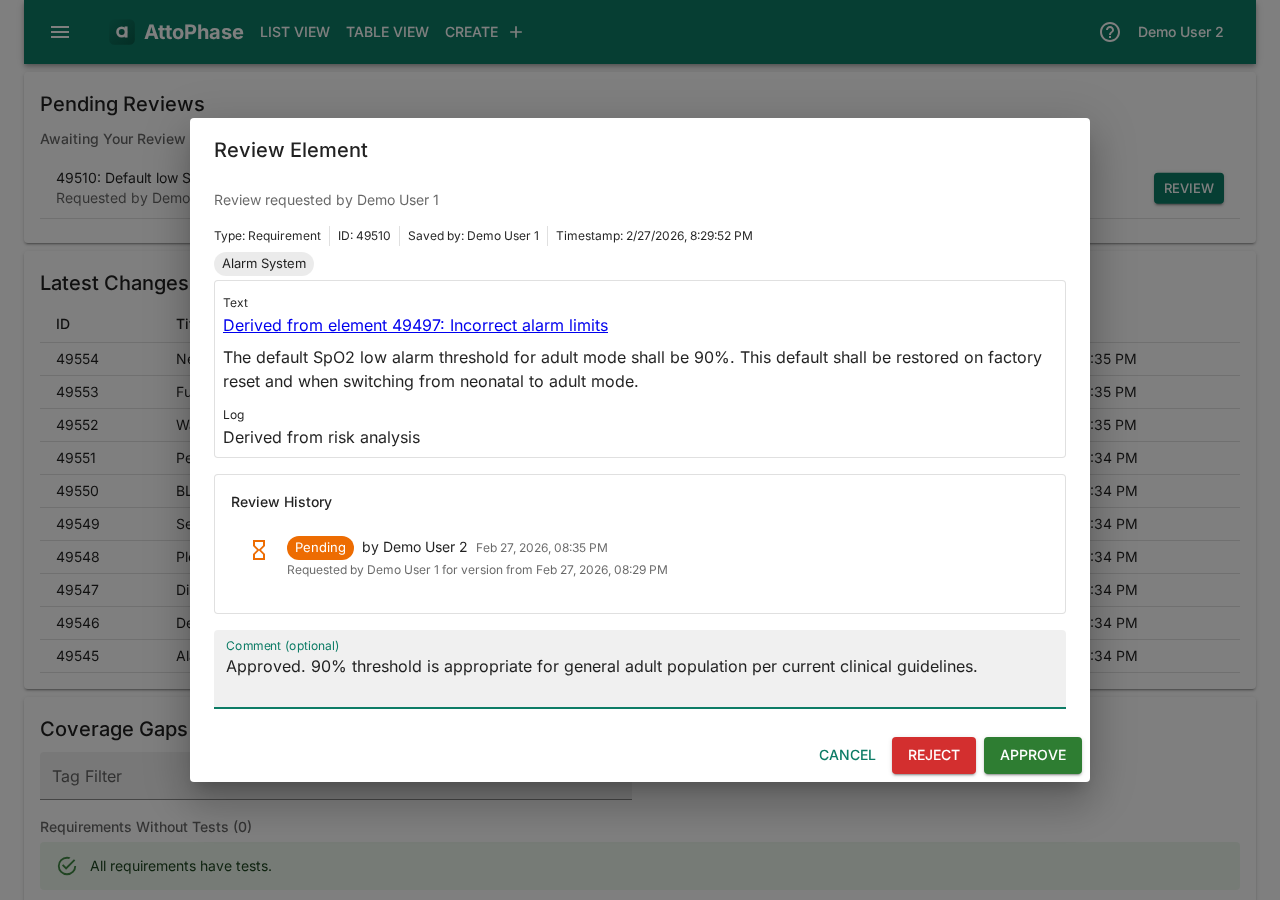Screen dimensions: 1280x900
Task: Dismiss the dialog with CANCEL
Action: [846, 756]
